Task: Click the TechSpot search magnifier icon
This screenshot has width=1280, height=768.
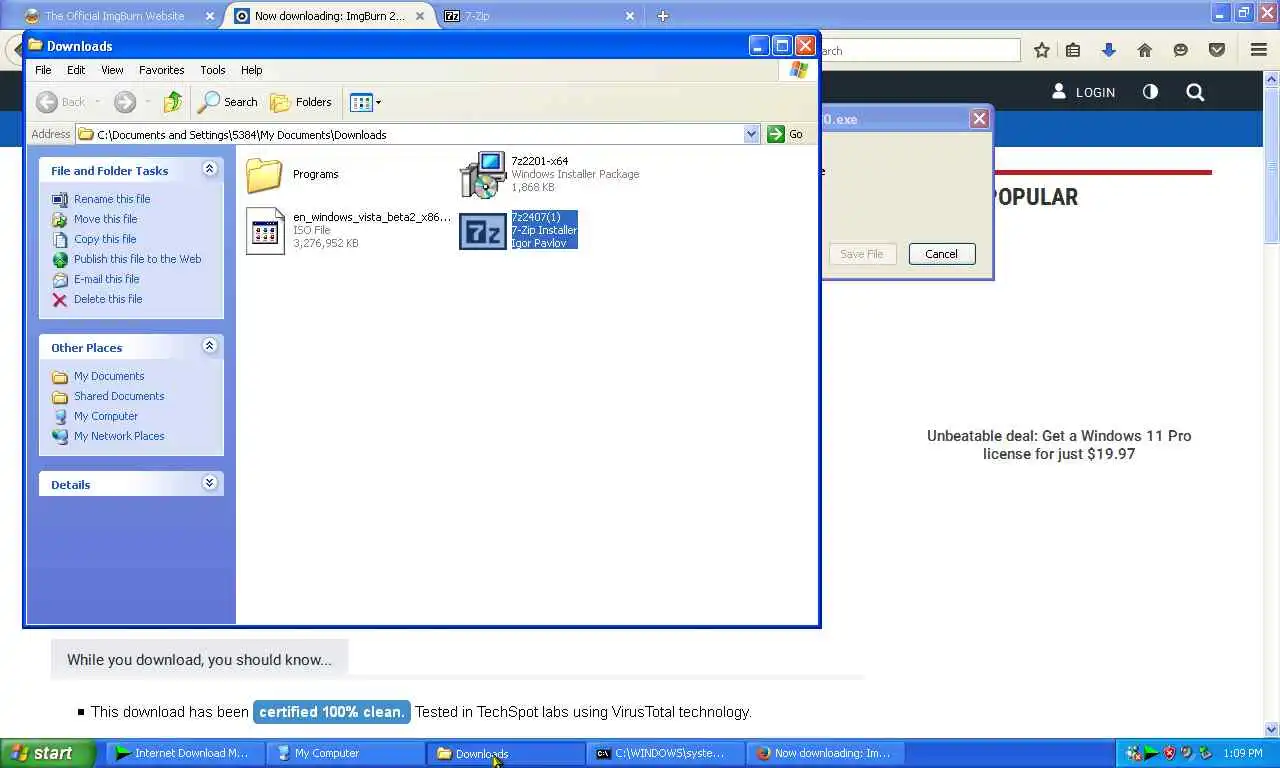Action: [x=1195, y=92]
